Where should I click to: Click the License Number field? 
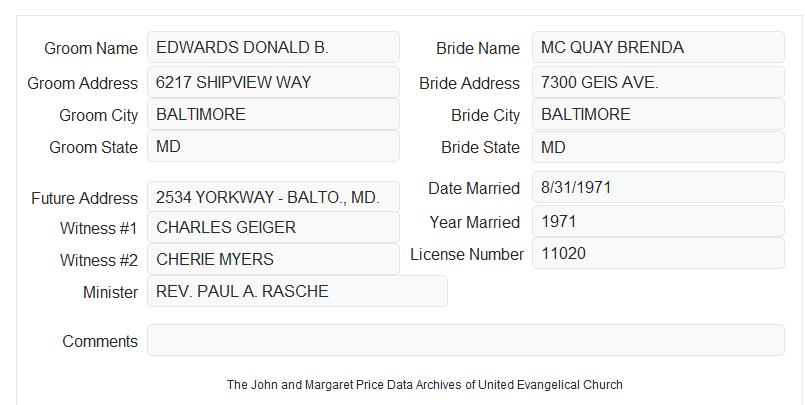tap(658, 253)
